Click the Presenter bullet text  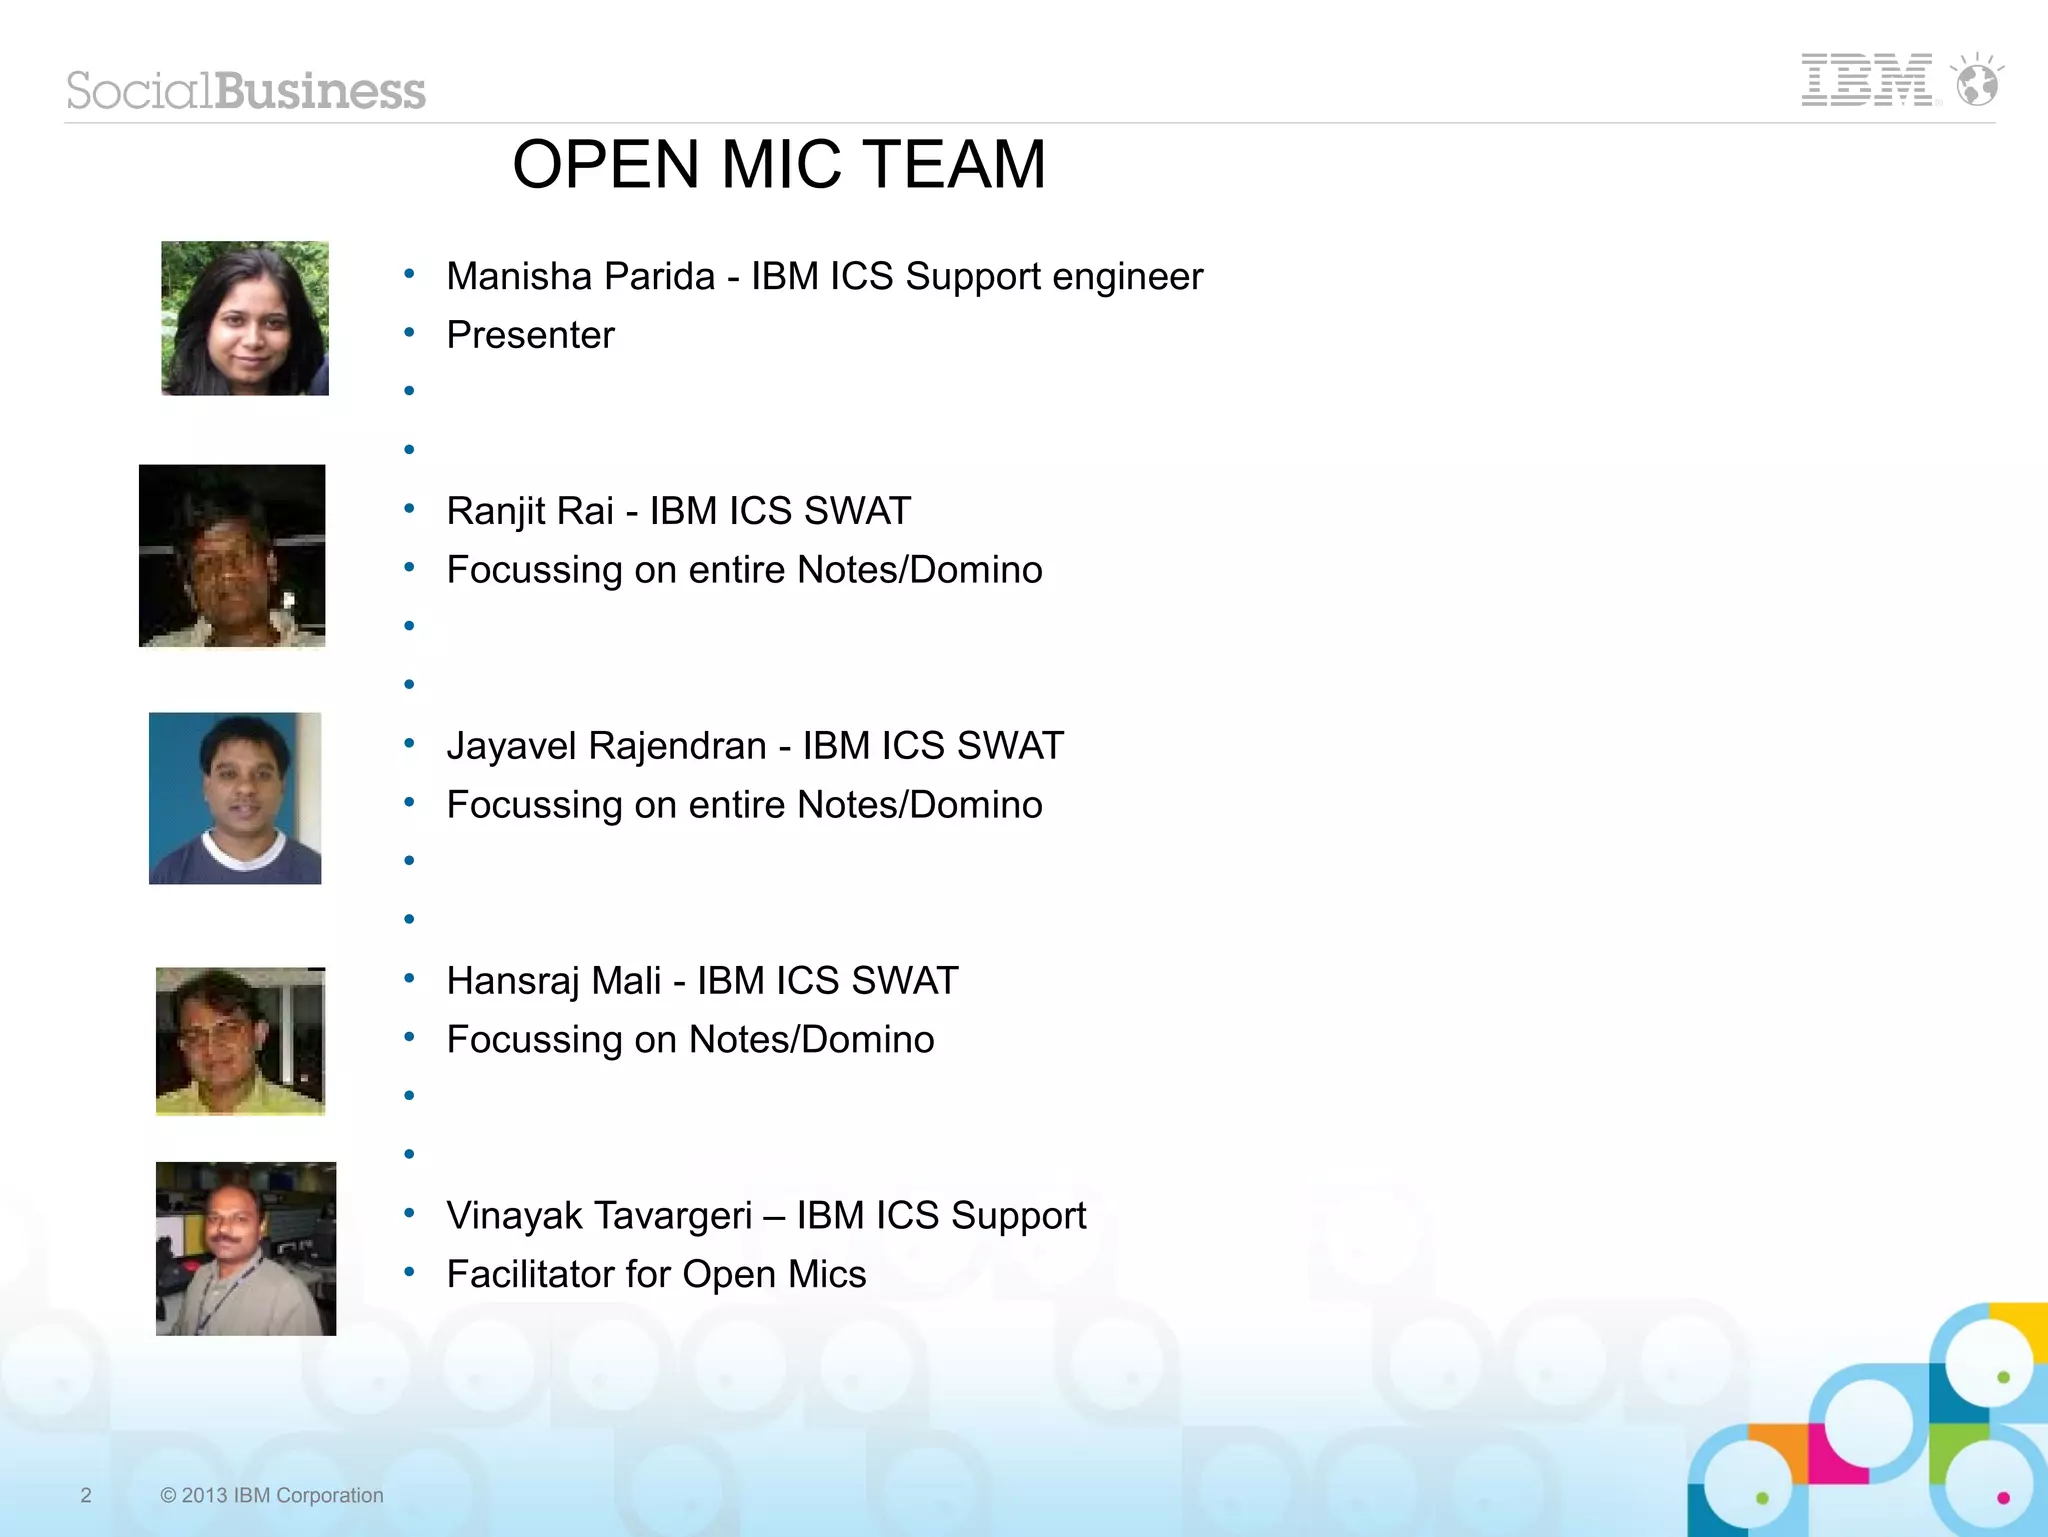[530, 335]
